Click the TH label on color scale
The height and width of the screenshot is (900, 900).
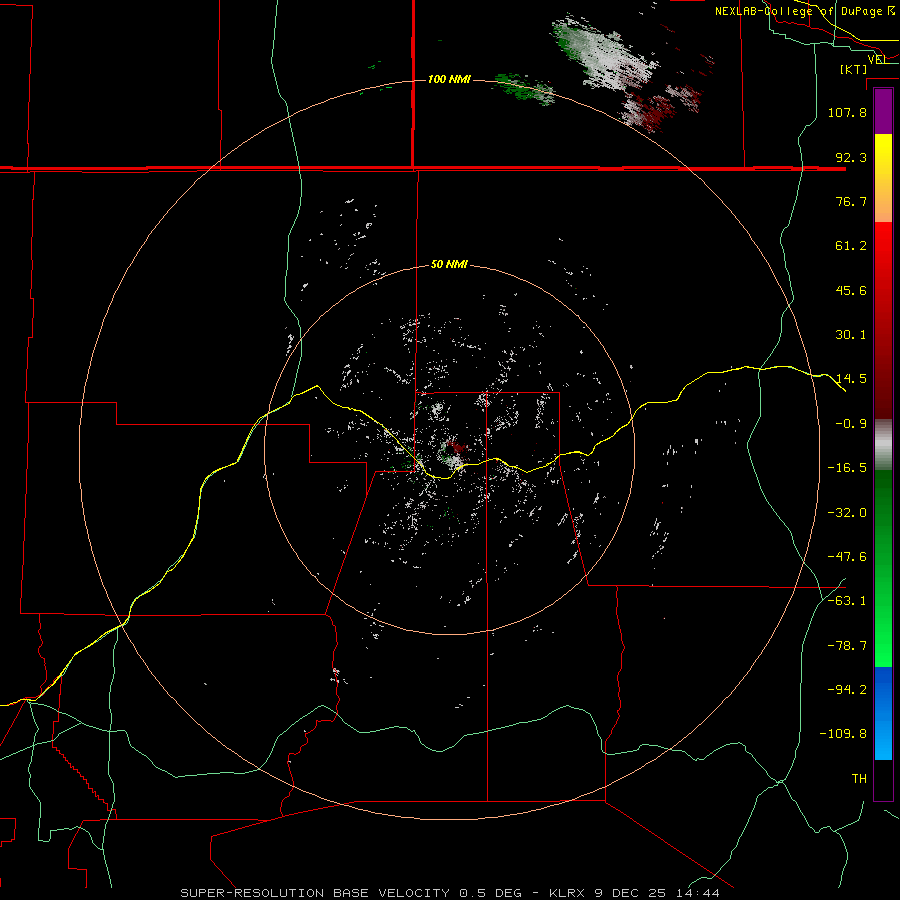click(859, 779)
